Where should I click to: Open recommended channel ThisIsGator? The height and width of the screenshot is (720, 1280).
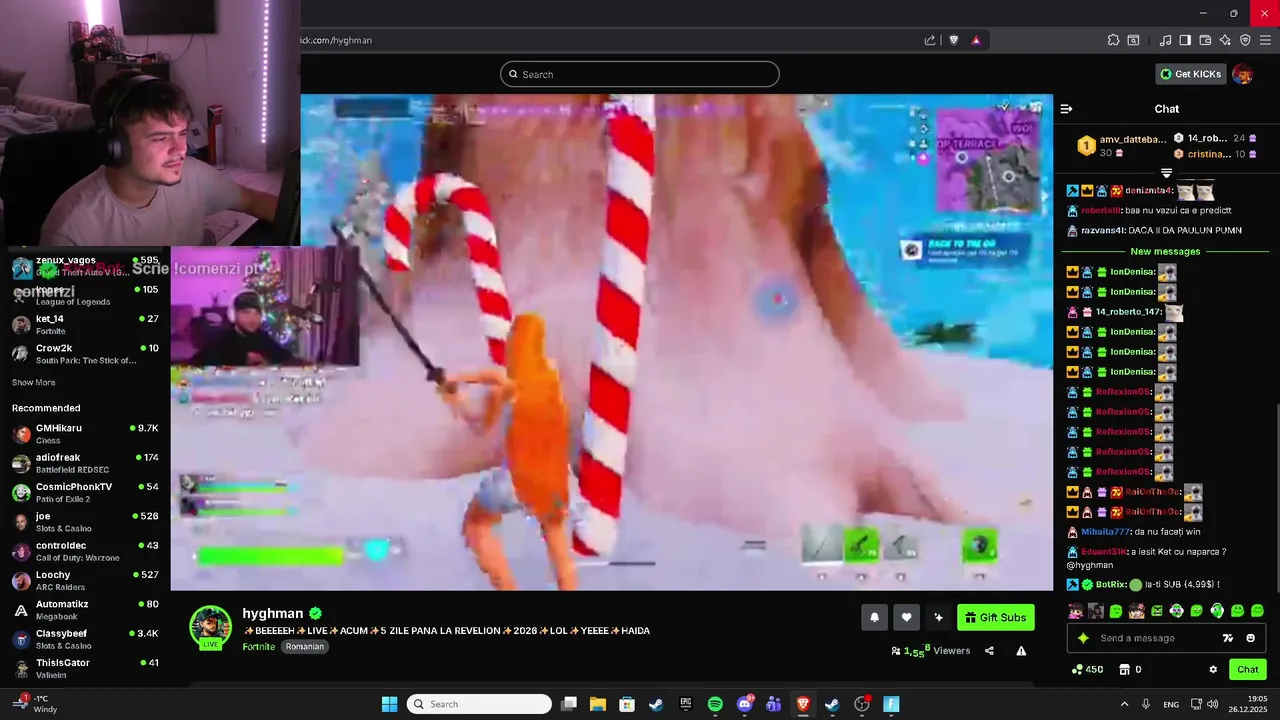[x=85, y=668]
